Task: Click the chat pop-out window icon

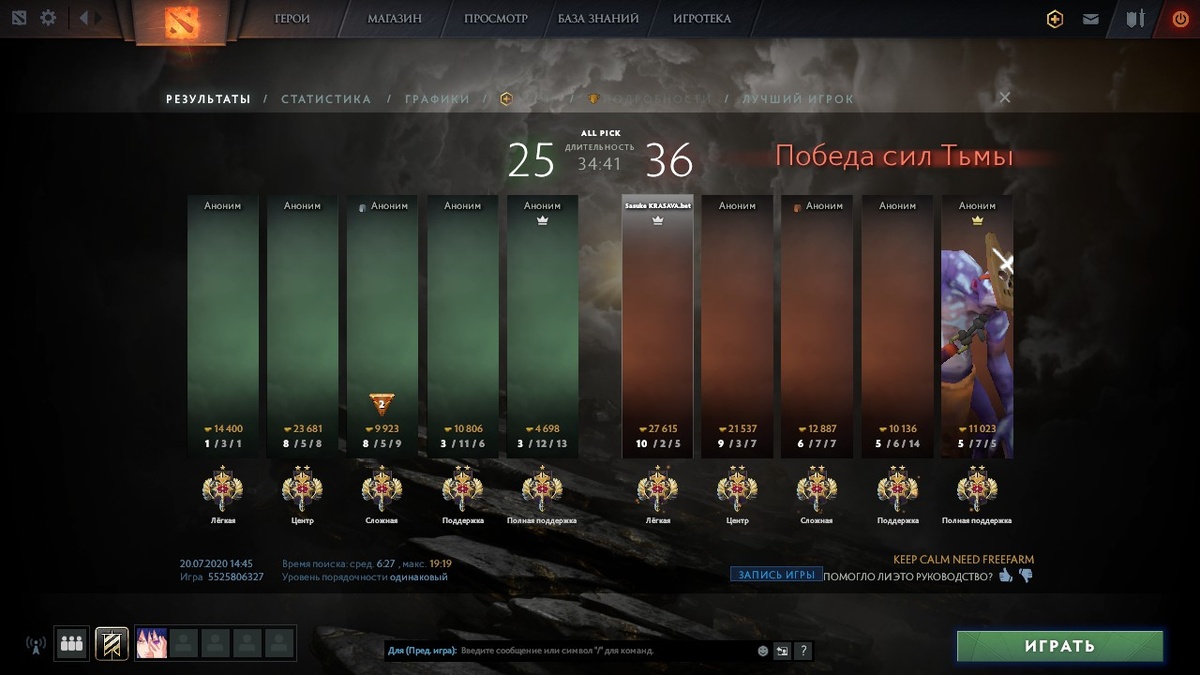Action: (x=782, y=650)
